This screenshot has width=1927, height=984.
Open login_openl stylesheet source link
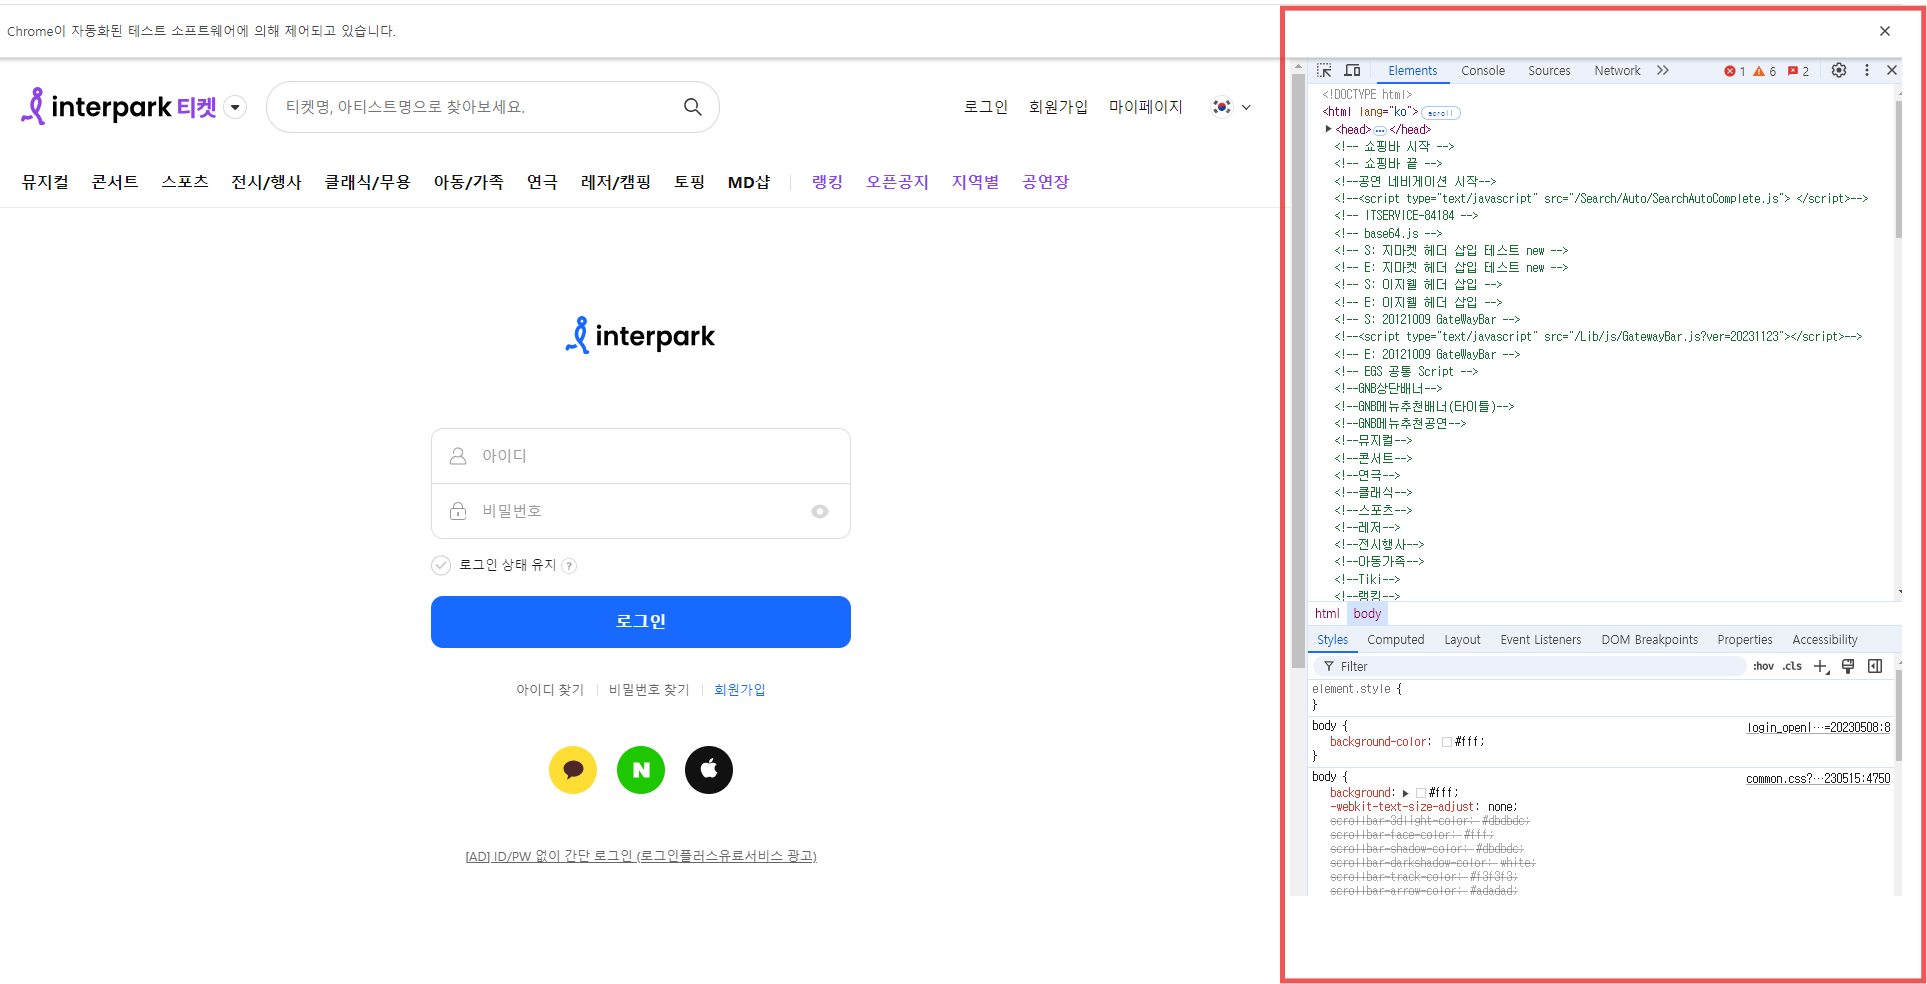coord(1818,727)
